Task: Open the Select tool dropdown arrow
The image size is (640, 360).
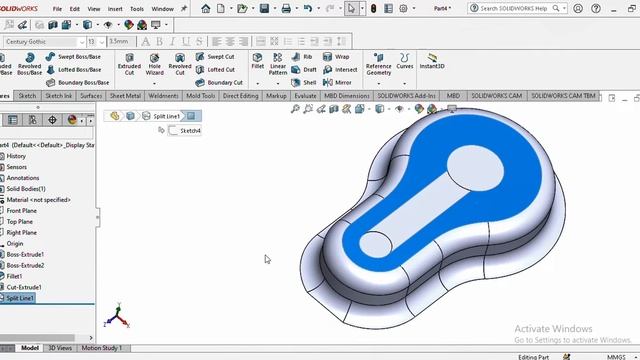Action: (362, 8)
